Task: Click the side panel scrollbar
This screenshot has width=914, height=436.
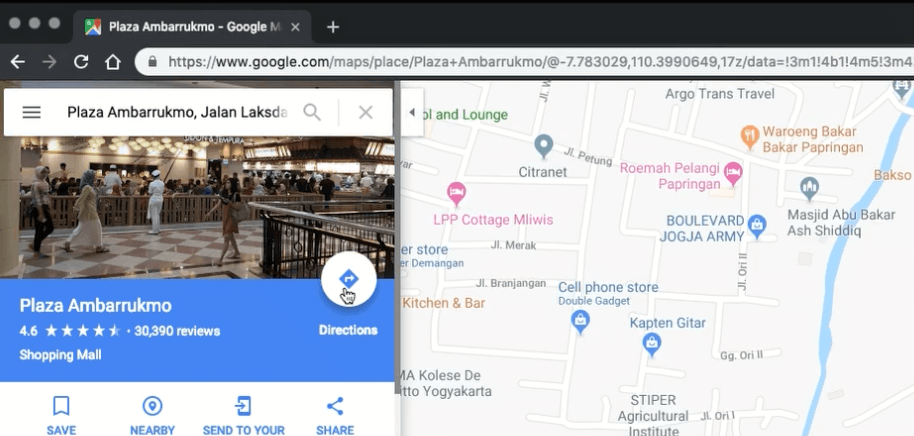Action: 398,237
